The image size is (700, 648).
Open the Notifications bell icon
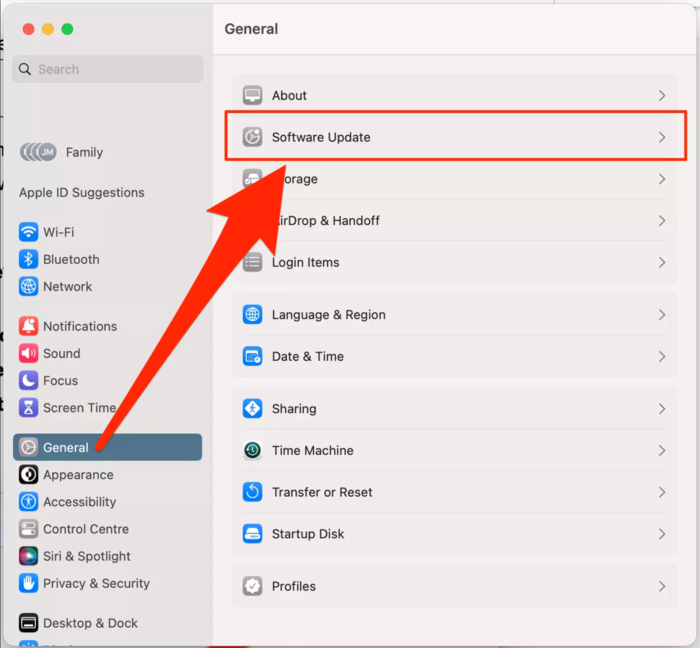coord(28,326)
